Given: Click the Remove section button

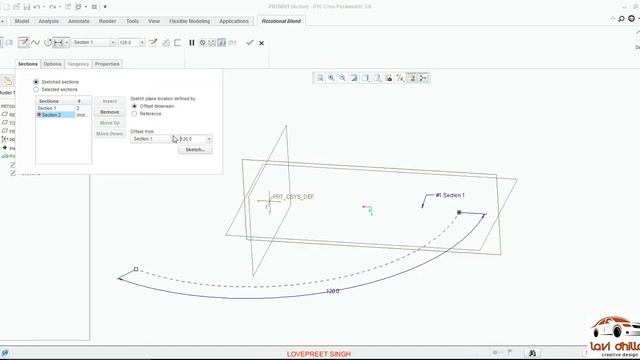Looking at the screenshot, I should tap(109, 112).
